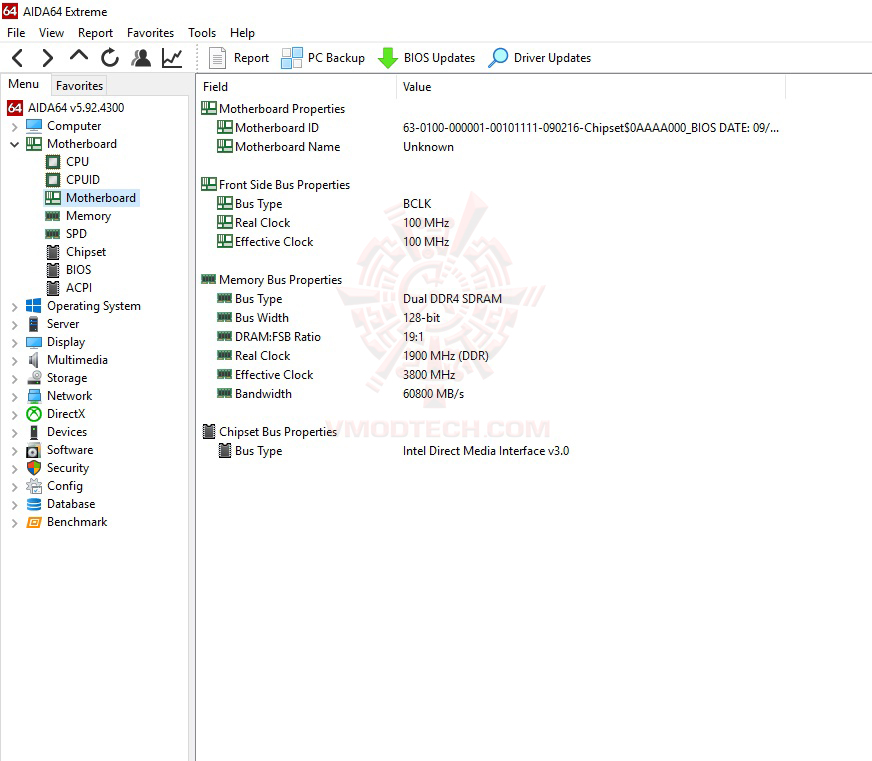The width and height of the screenshot is (872, 761).
Task: Expand the Multimedia tree node
Action: click(x=14, y=360)
